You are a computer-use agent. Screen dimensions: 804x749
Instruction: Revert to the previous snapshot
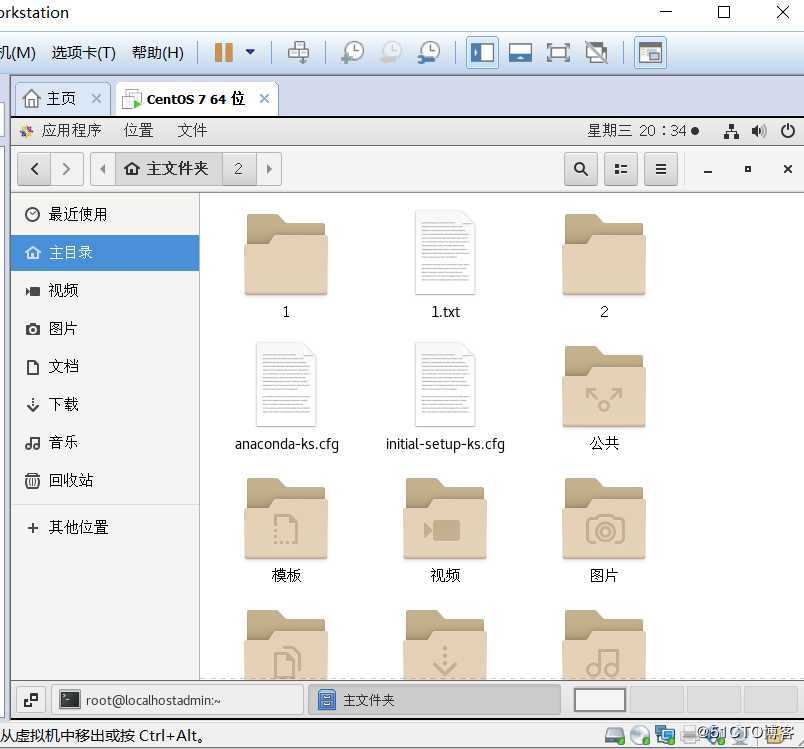[391, 52]
